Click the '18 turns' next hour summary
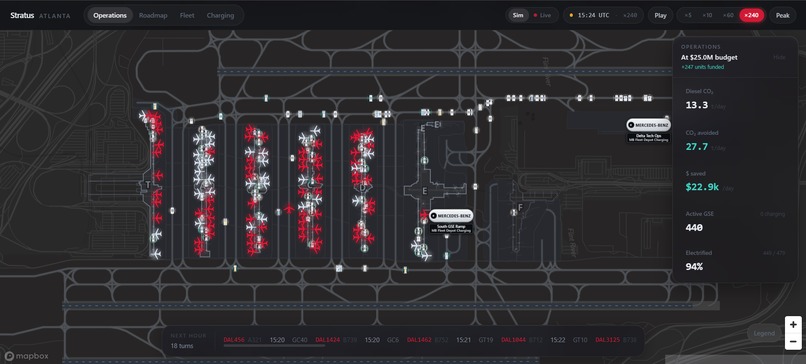This screenshot has height=364, width=806. 182,346
